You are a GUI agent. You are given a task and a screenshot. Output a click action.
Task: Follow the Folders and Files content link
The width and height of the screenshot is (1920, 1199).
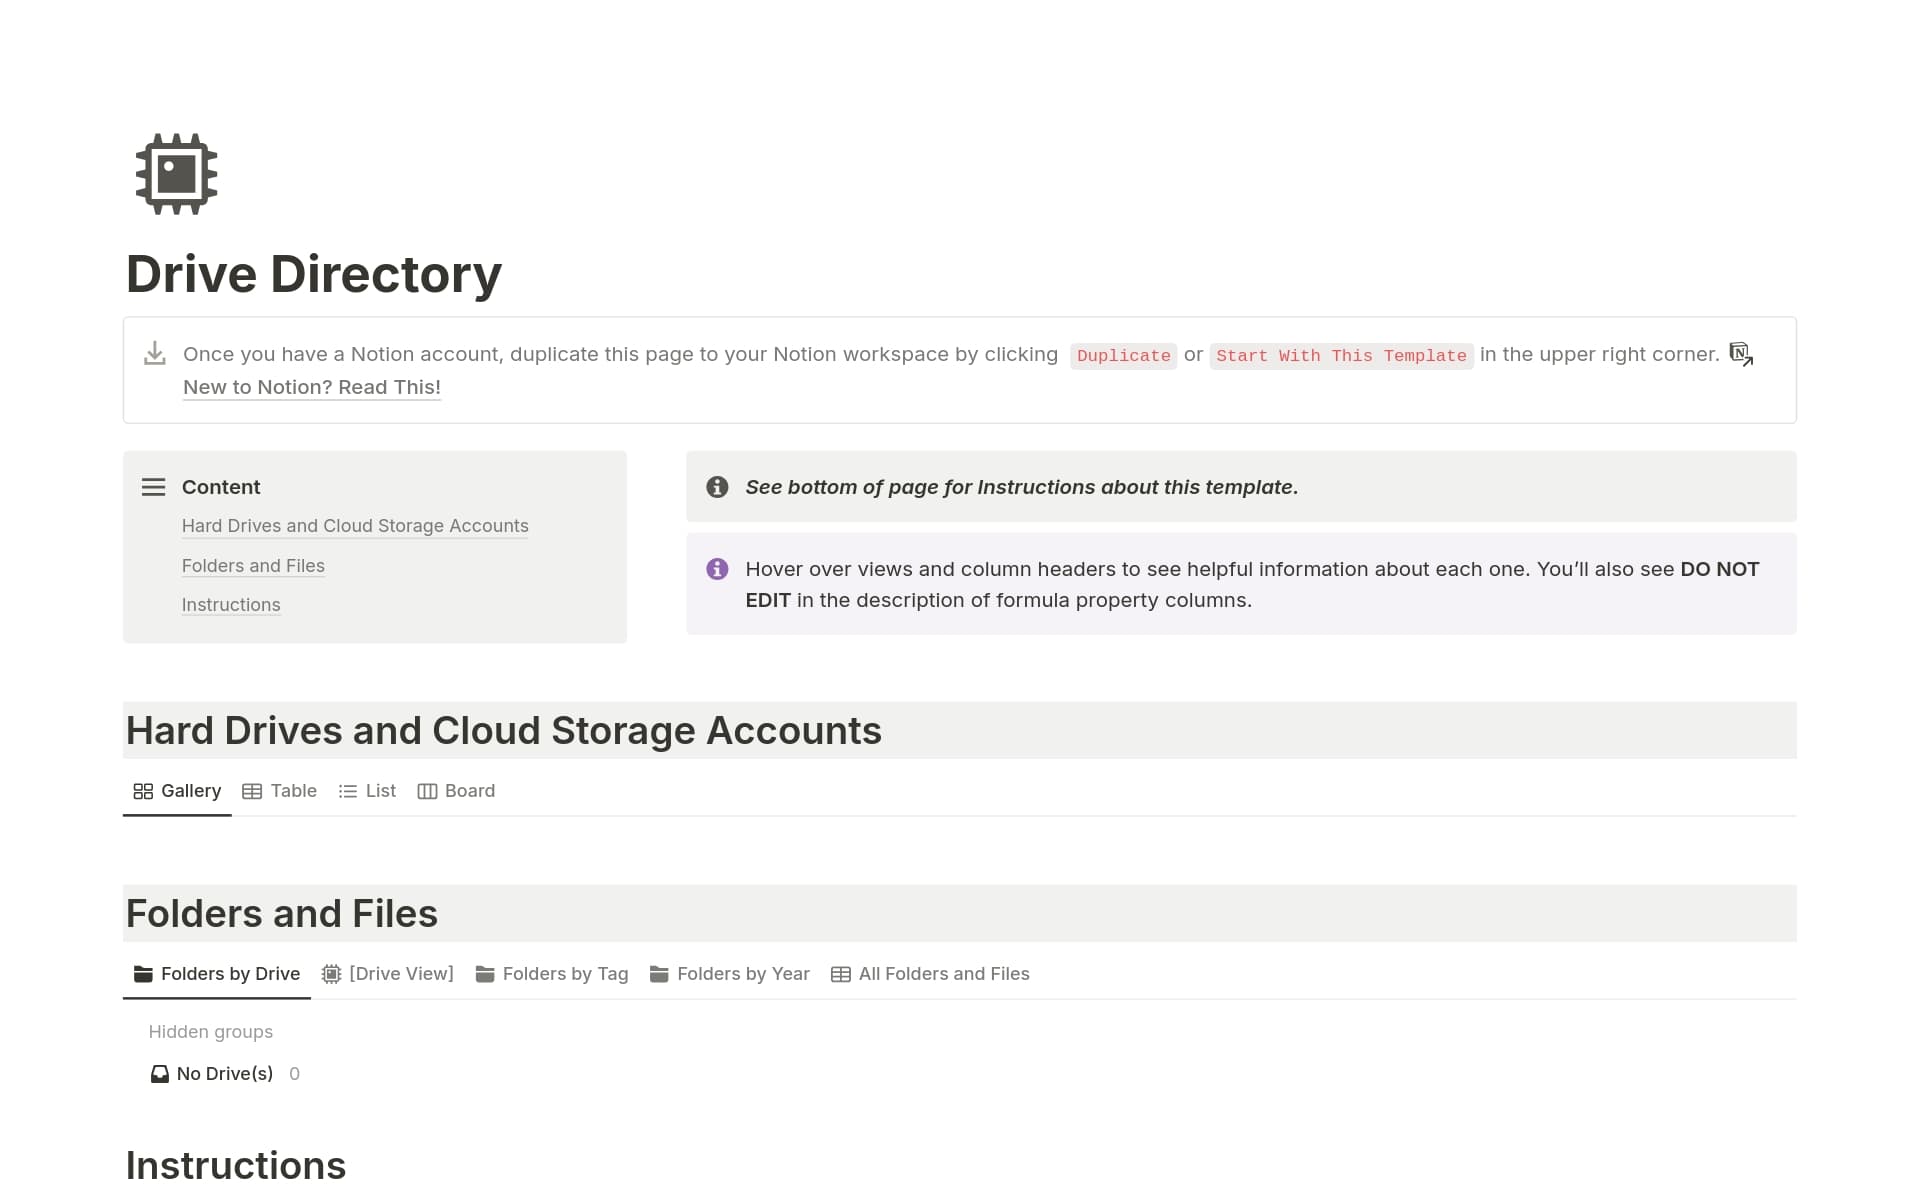click(253, 565)
